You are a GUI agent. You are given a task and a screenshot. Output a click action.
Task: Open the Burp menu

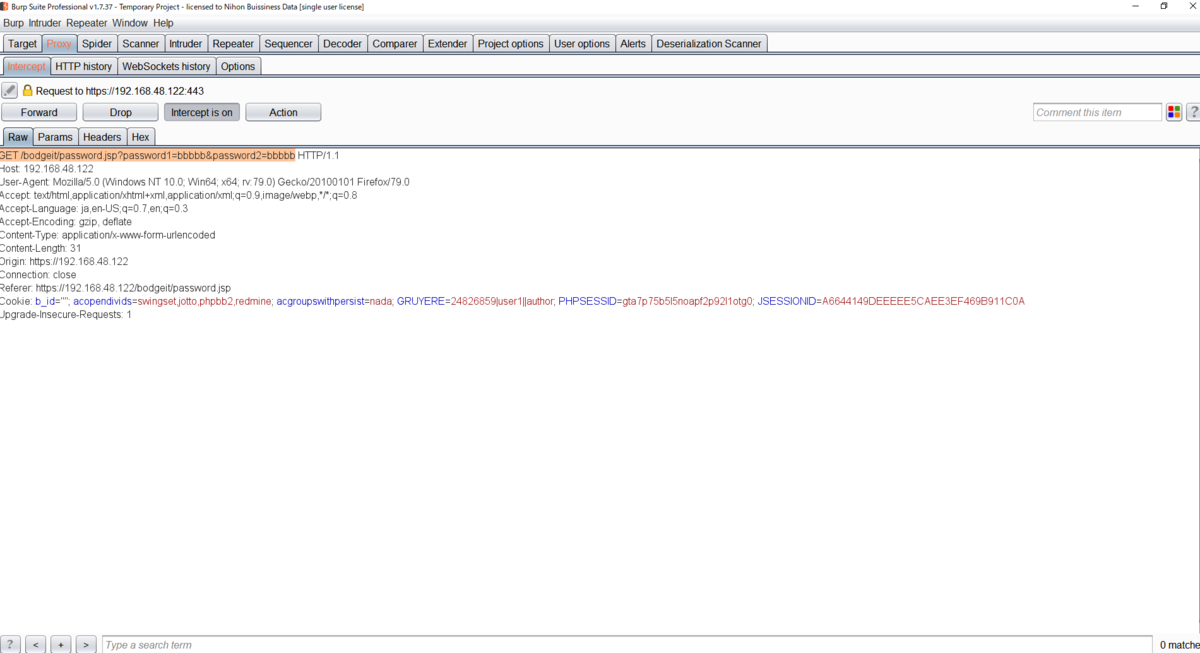click(14, 23)
